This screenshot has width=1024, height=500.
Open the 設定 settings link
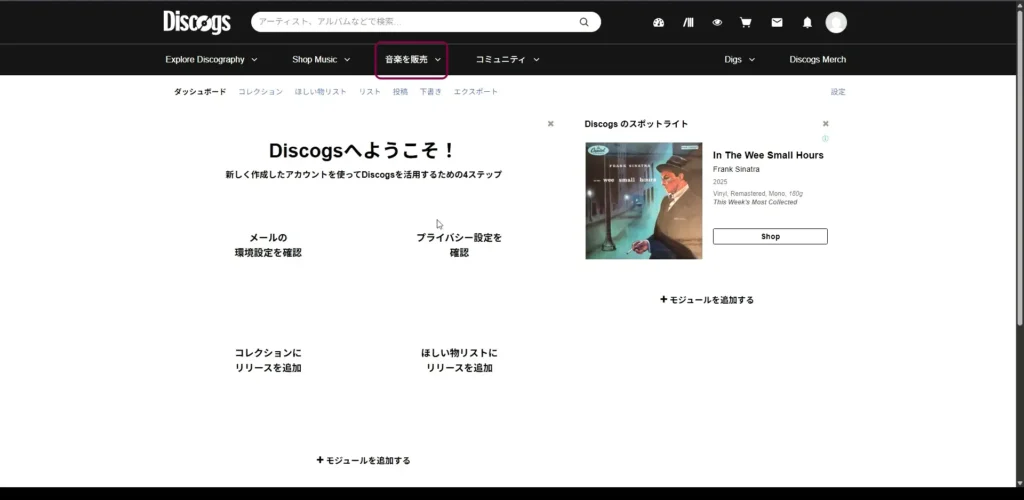pos(837,92)
